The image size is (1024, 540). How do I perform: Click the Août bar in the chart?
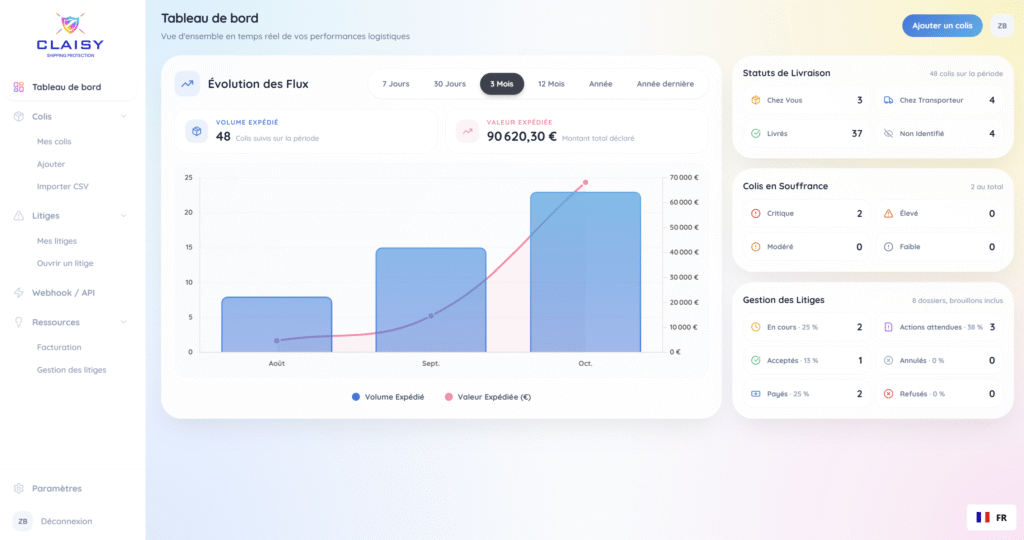277,325
